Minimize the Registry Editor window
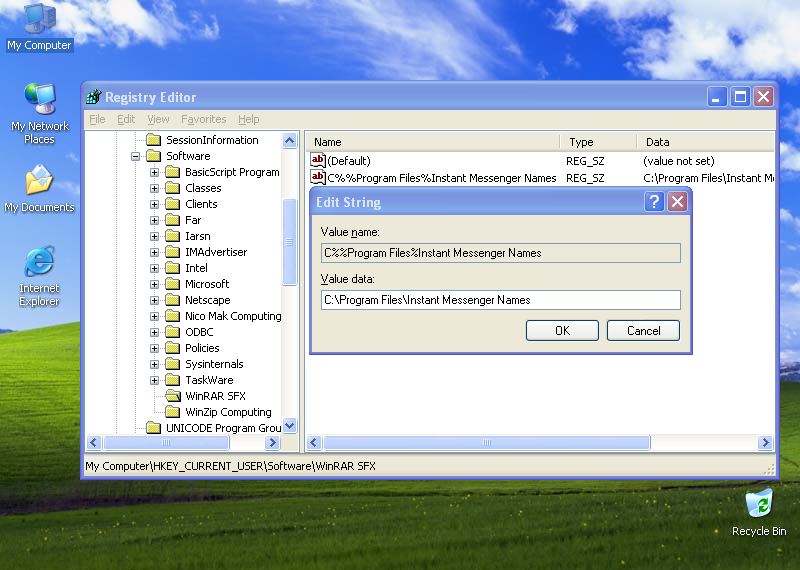 coord(716,96)
